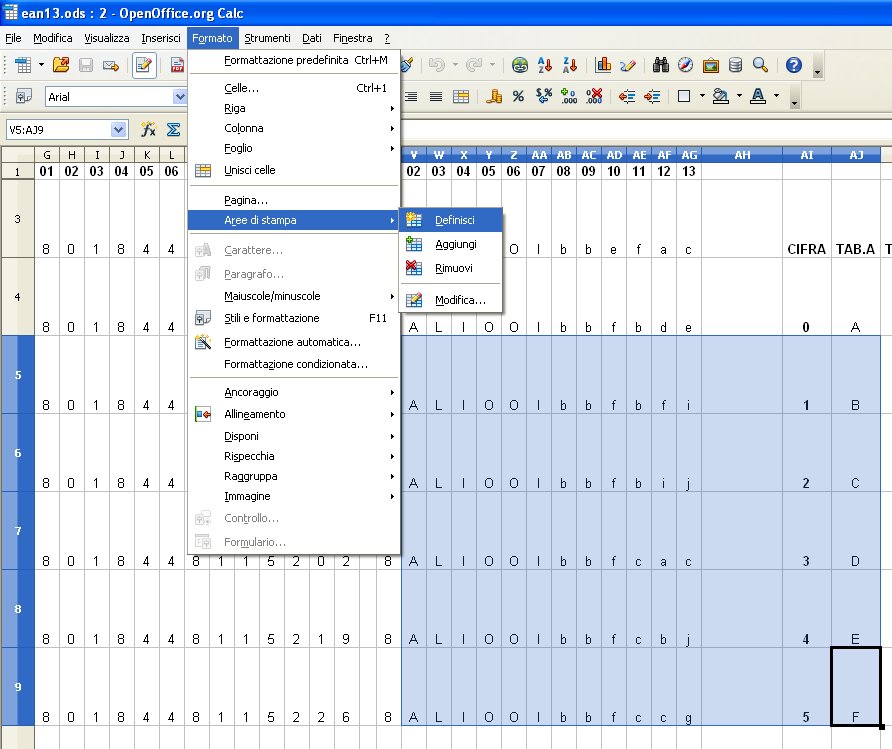Click the send document as e-mail icon
The image size is (892, 749).
[x=111, y=65]
